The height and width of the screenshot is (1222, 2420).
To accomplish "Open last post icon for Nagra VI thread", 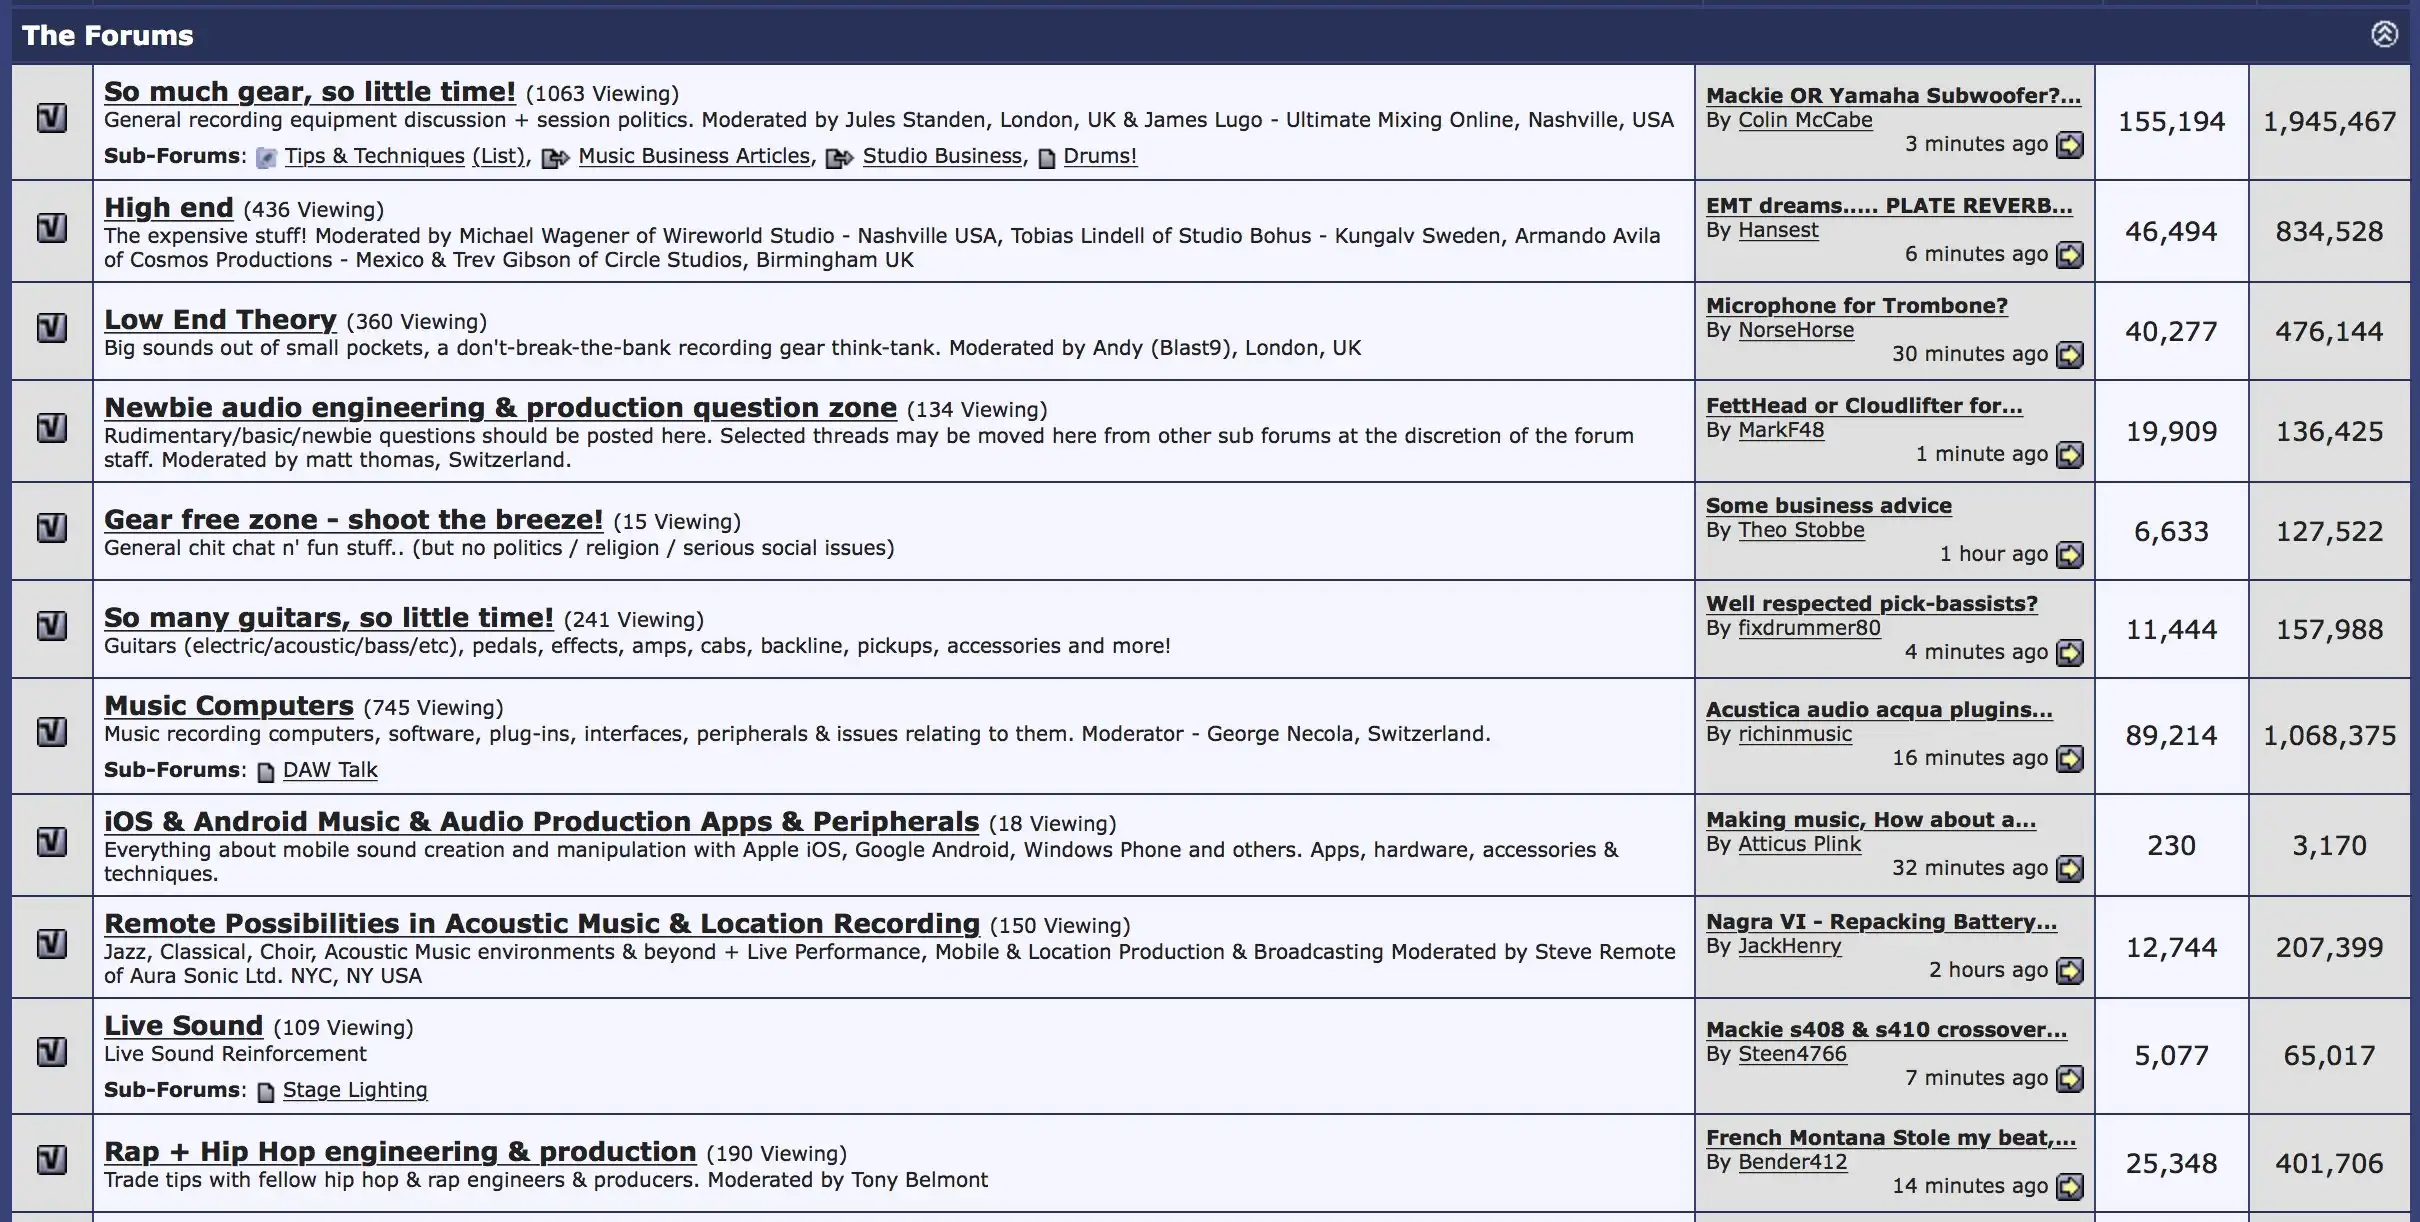I will (2069, 971).
